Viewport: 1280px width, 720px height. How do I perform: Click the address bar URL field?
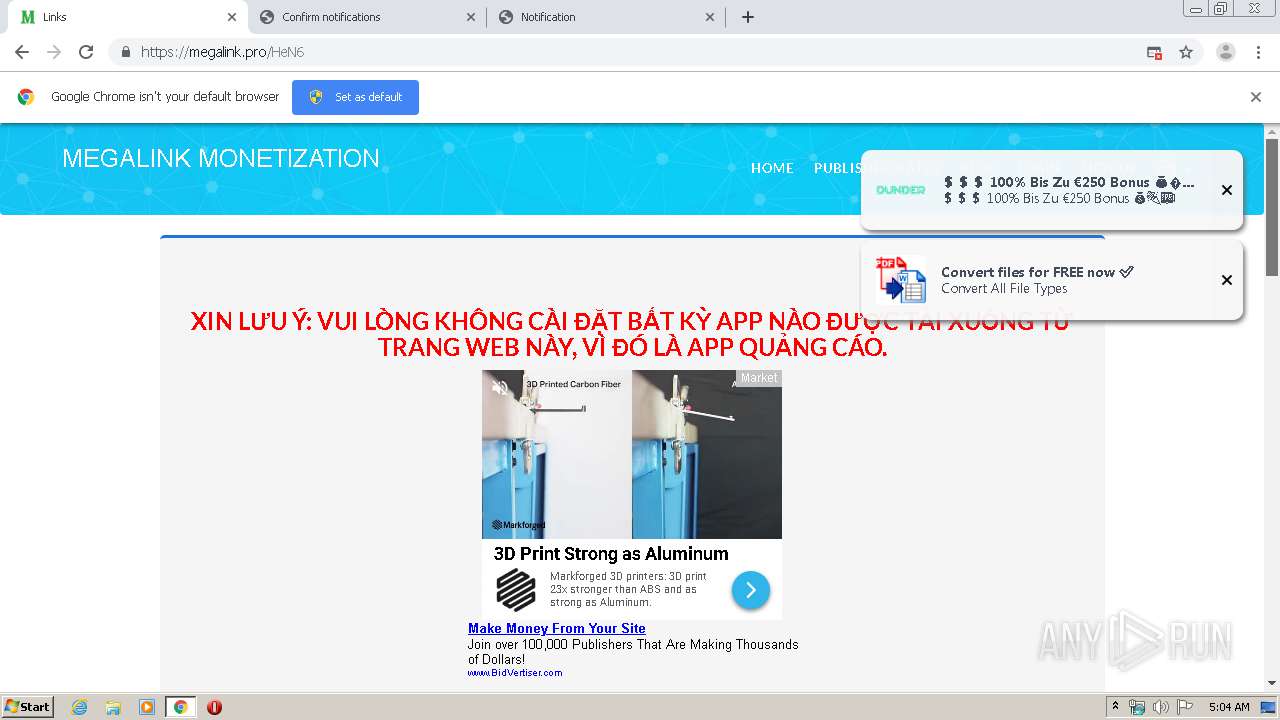pos(640,52)
